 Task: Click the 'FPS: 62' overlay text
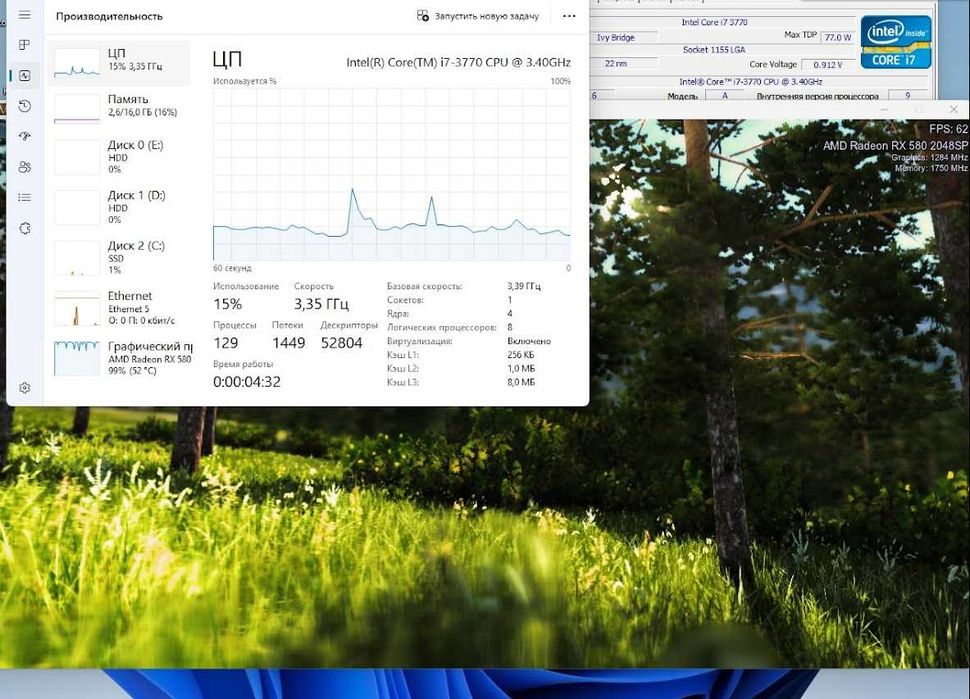tap(948, 129)
